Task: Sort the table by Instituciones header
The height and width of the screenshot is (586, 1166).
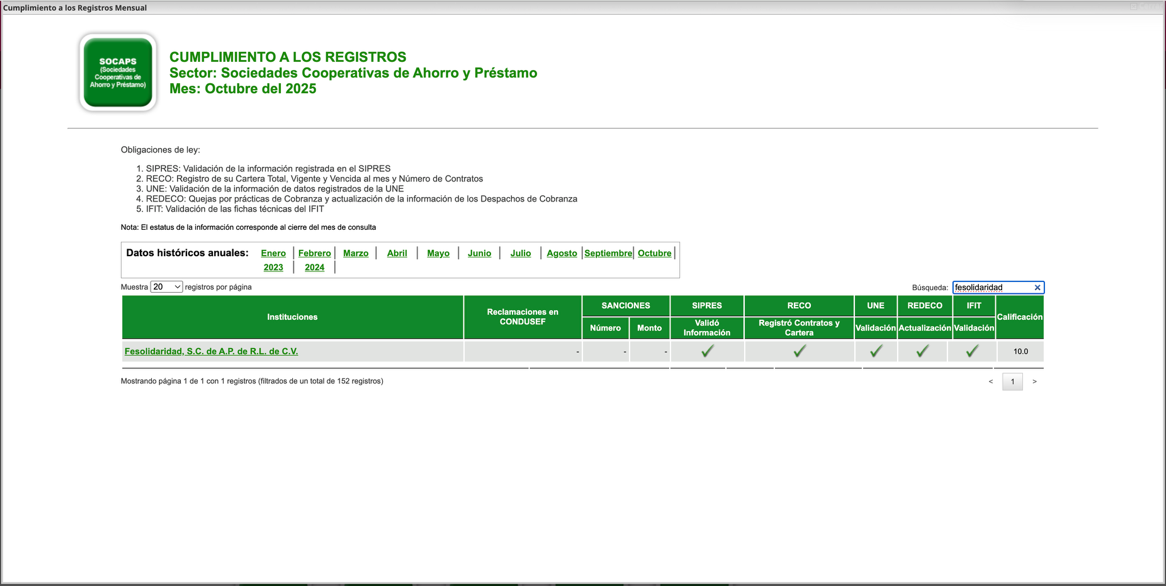Action: point(292,317)
